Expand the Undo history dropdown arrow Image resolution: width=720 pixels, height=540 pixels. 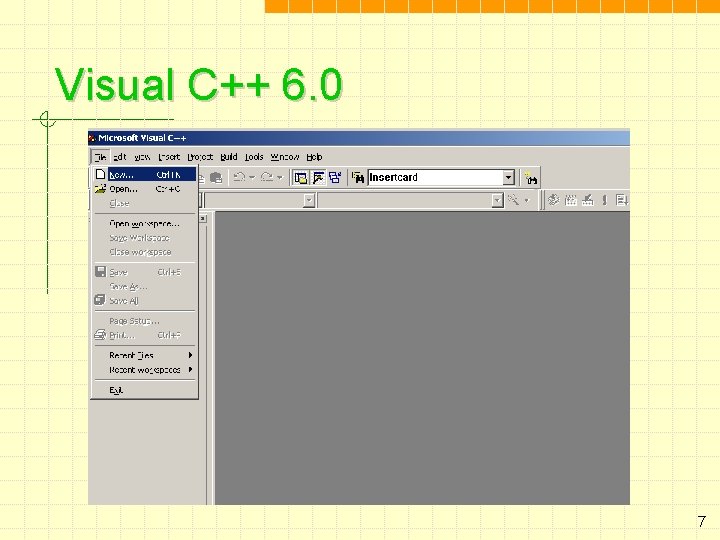point(252,177)
